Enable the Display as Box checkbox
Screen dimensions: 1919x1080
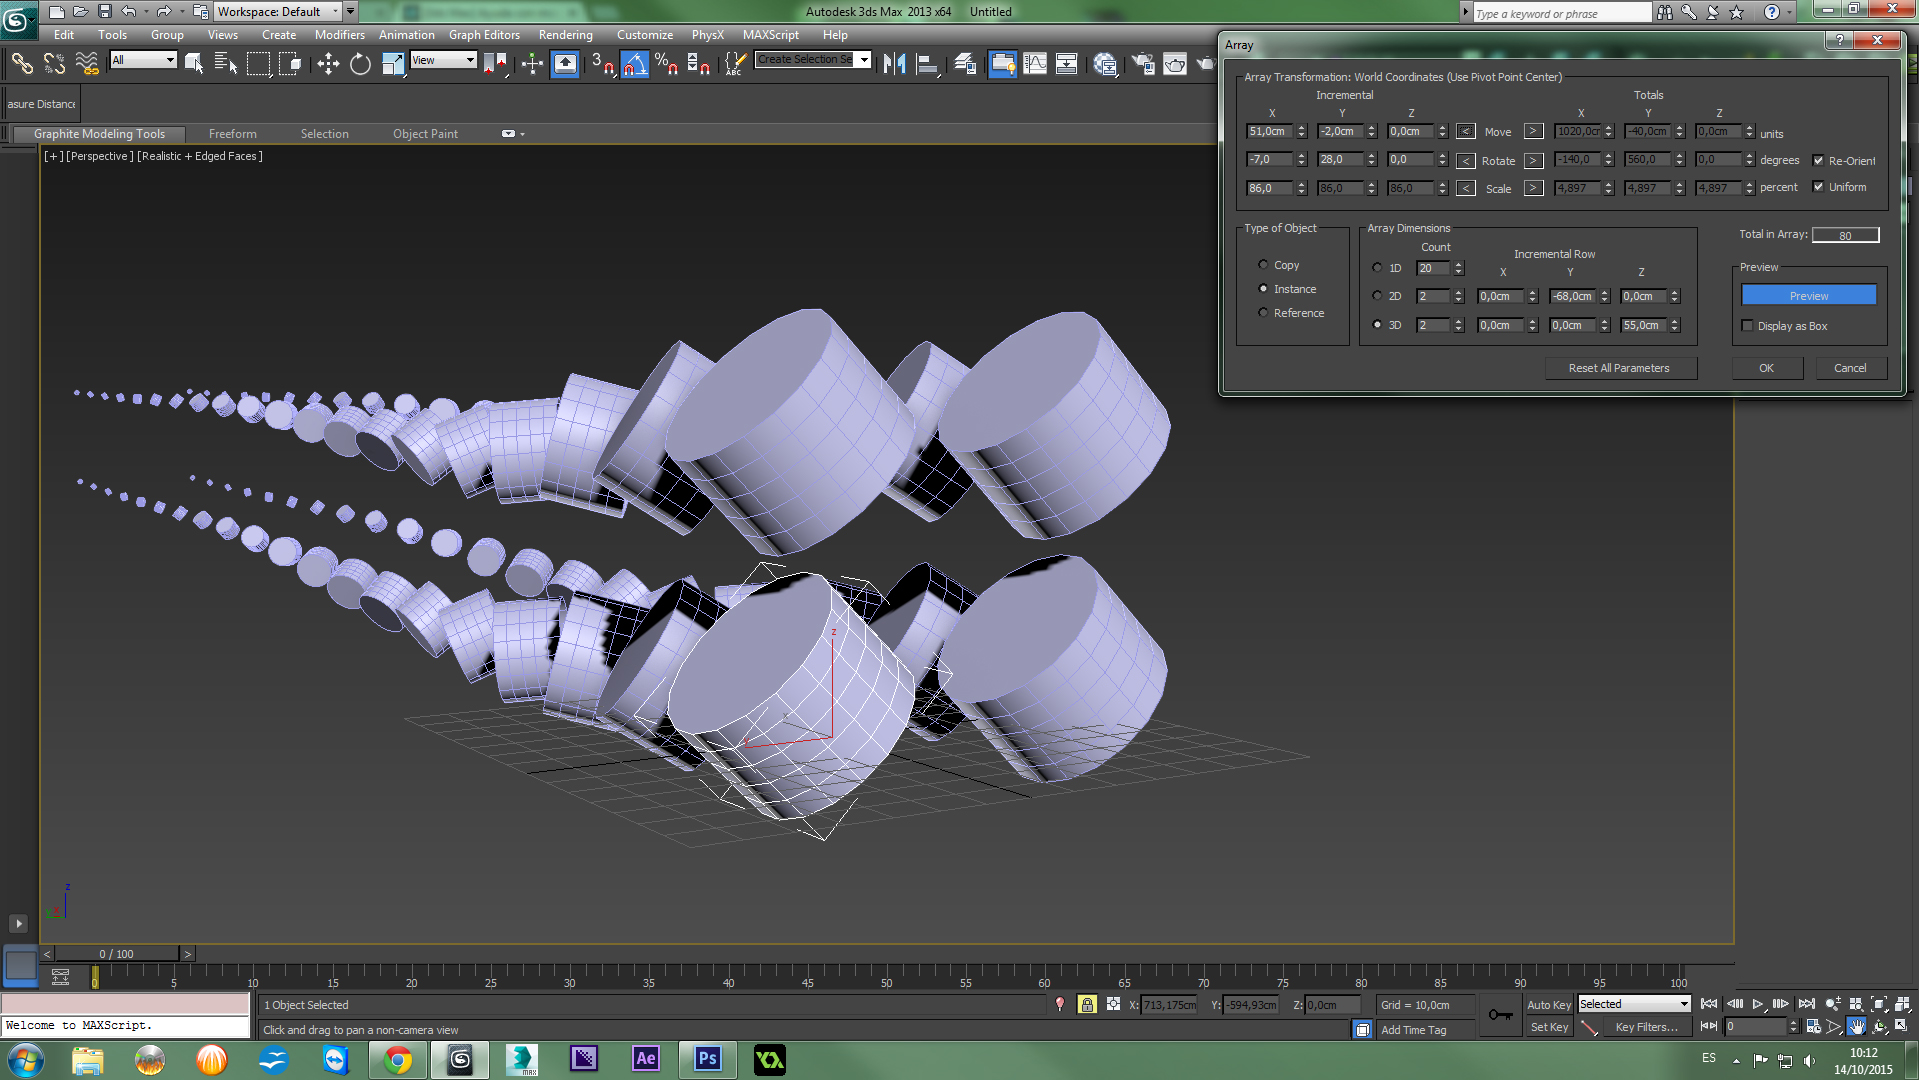pos(1747,326)
